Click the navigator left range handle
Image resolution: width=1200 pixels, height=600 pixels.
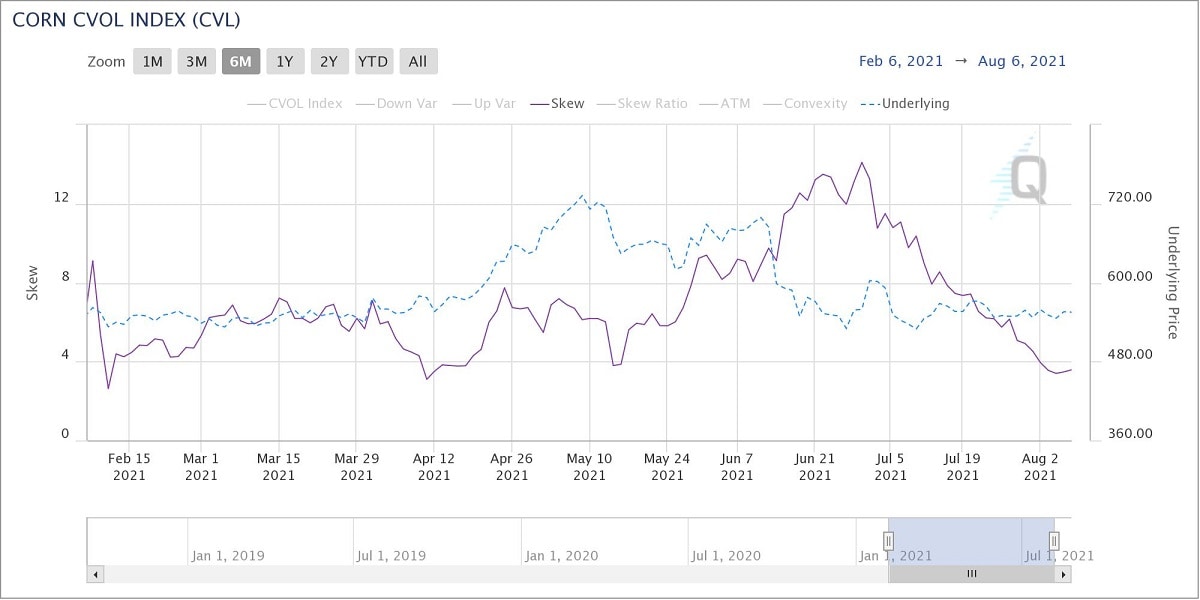(x=888, y=541)
